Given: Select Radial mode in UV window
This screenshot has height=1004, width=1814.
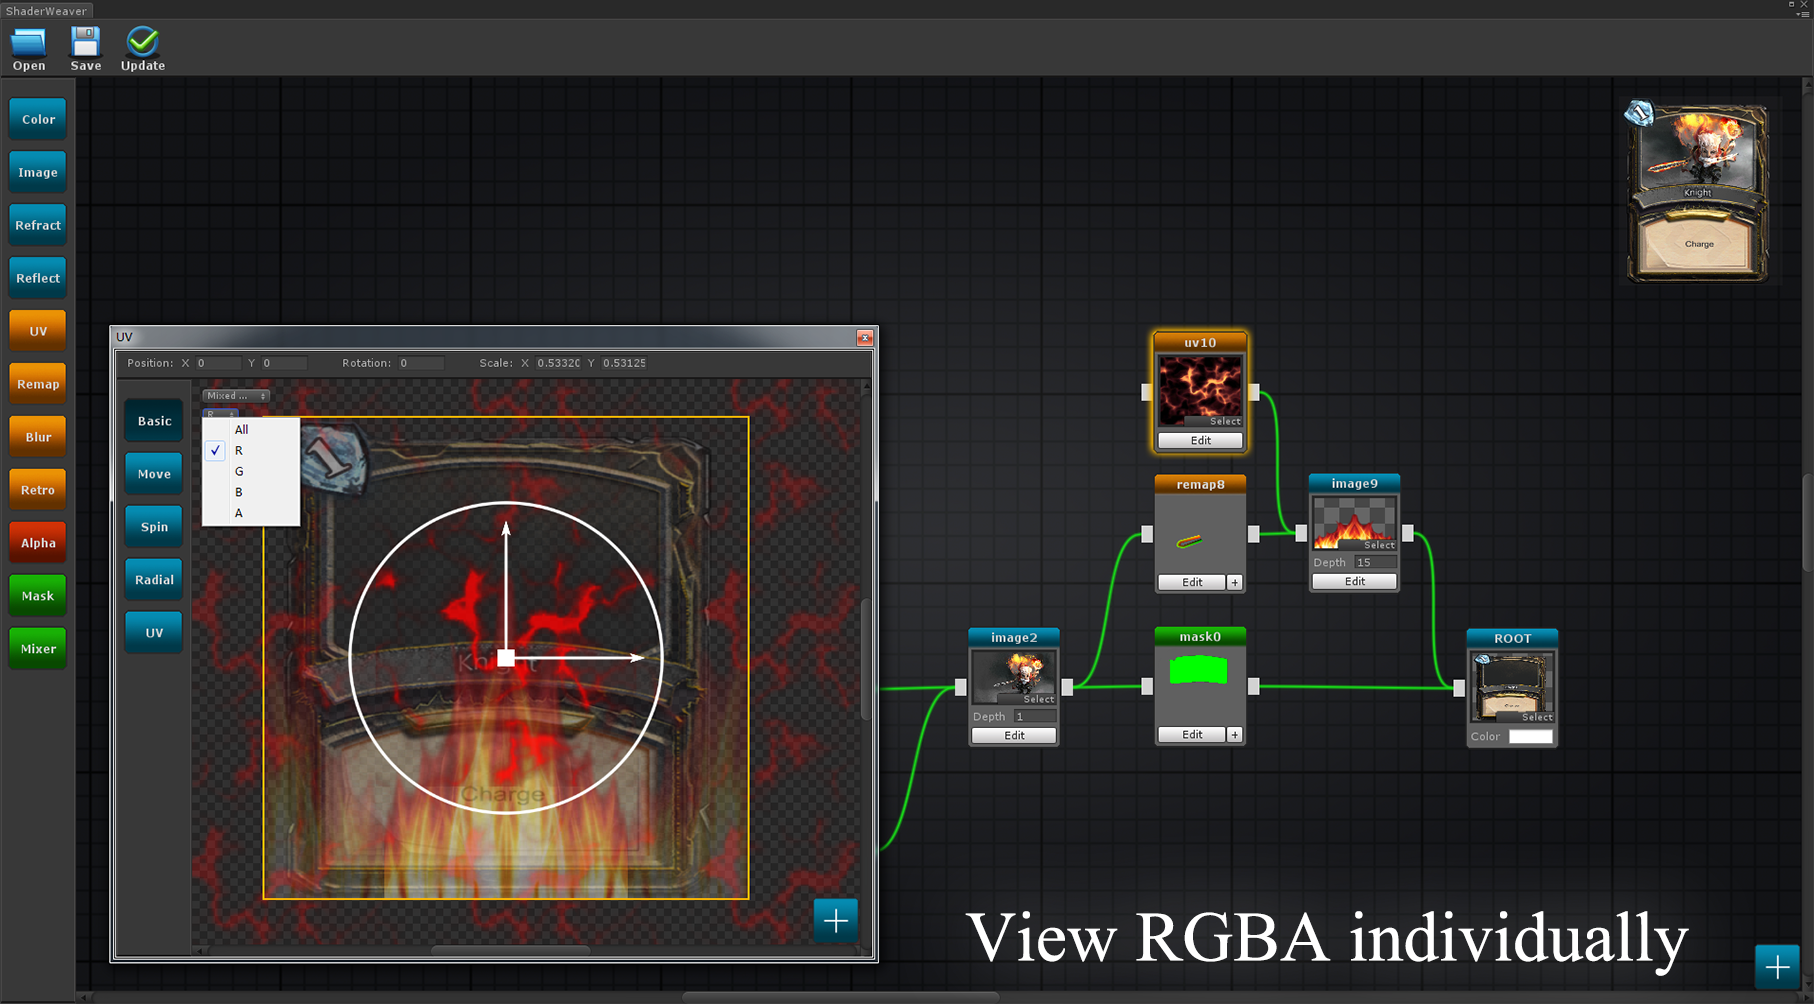Looking at the screenshot, I should (x=154, y=580).
